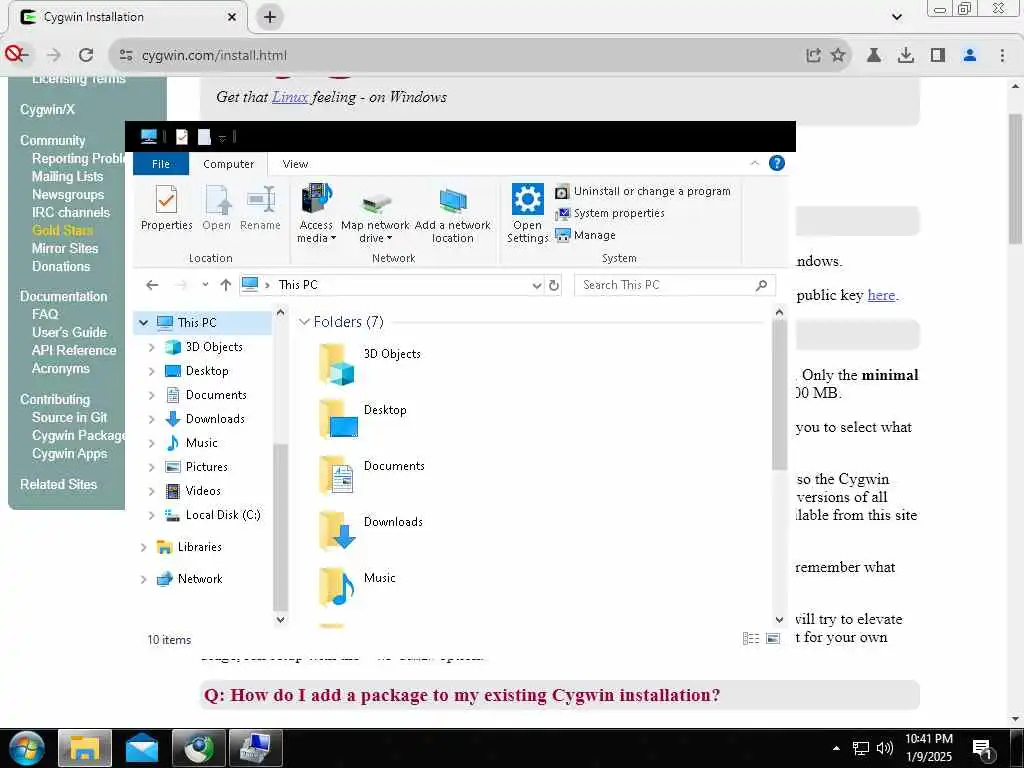Click quick access Properties icon in title bar
This screenshot has width=1024, height=768.
[x=182, y=136]
